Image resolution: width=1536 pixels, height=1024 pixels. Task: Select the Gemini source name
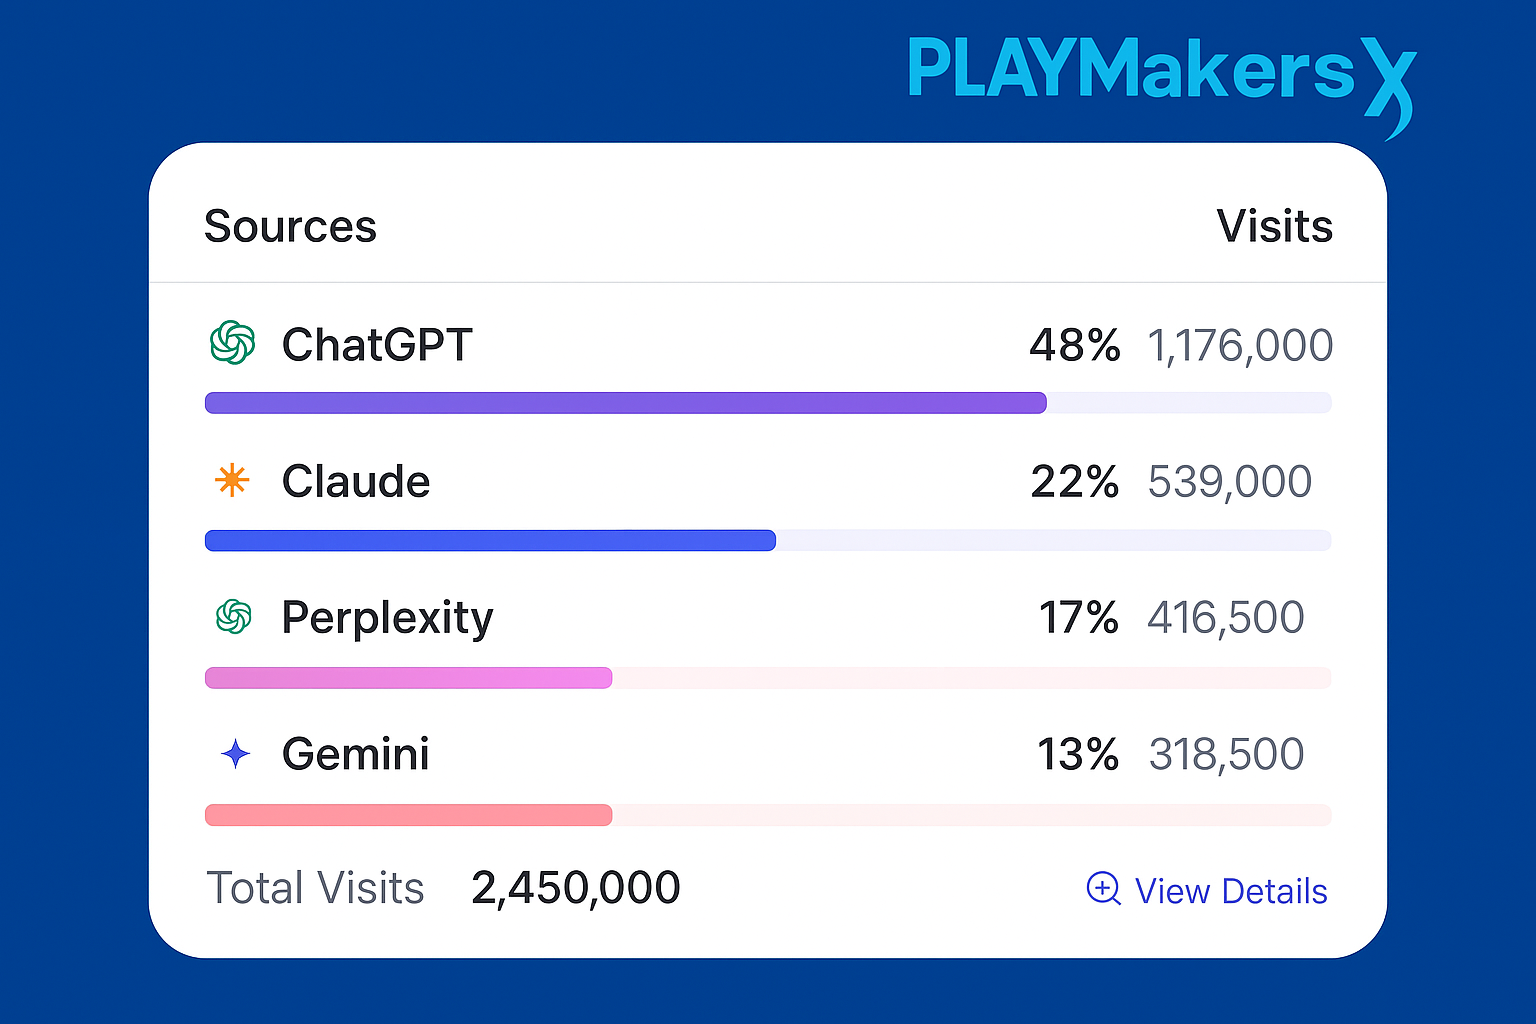356,754
